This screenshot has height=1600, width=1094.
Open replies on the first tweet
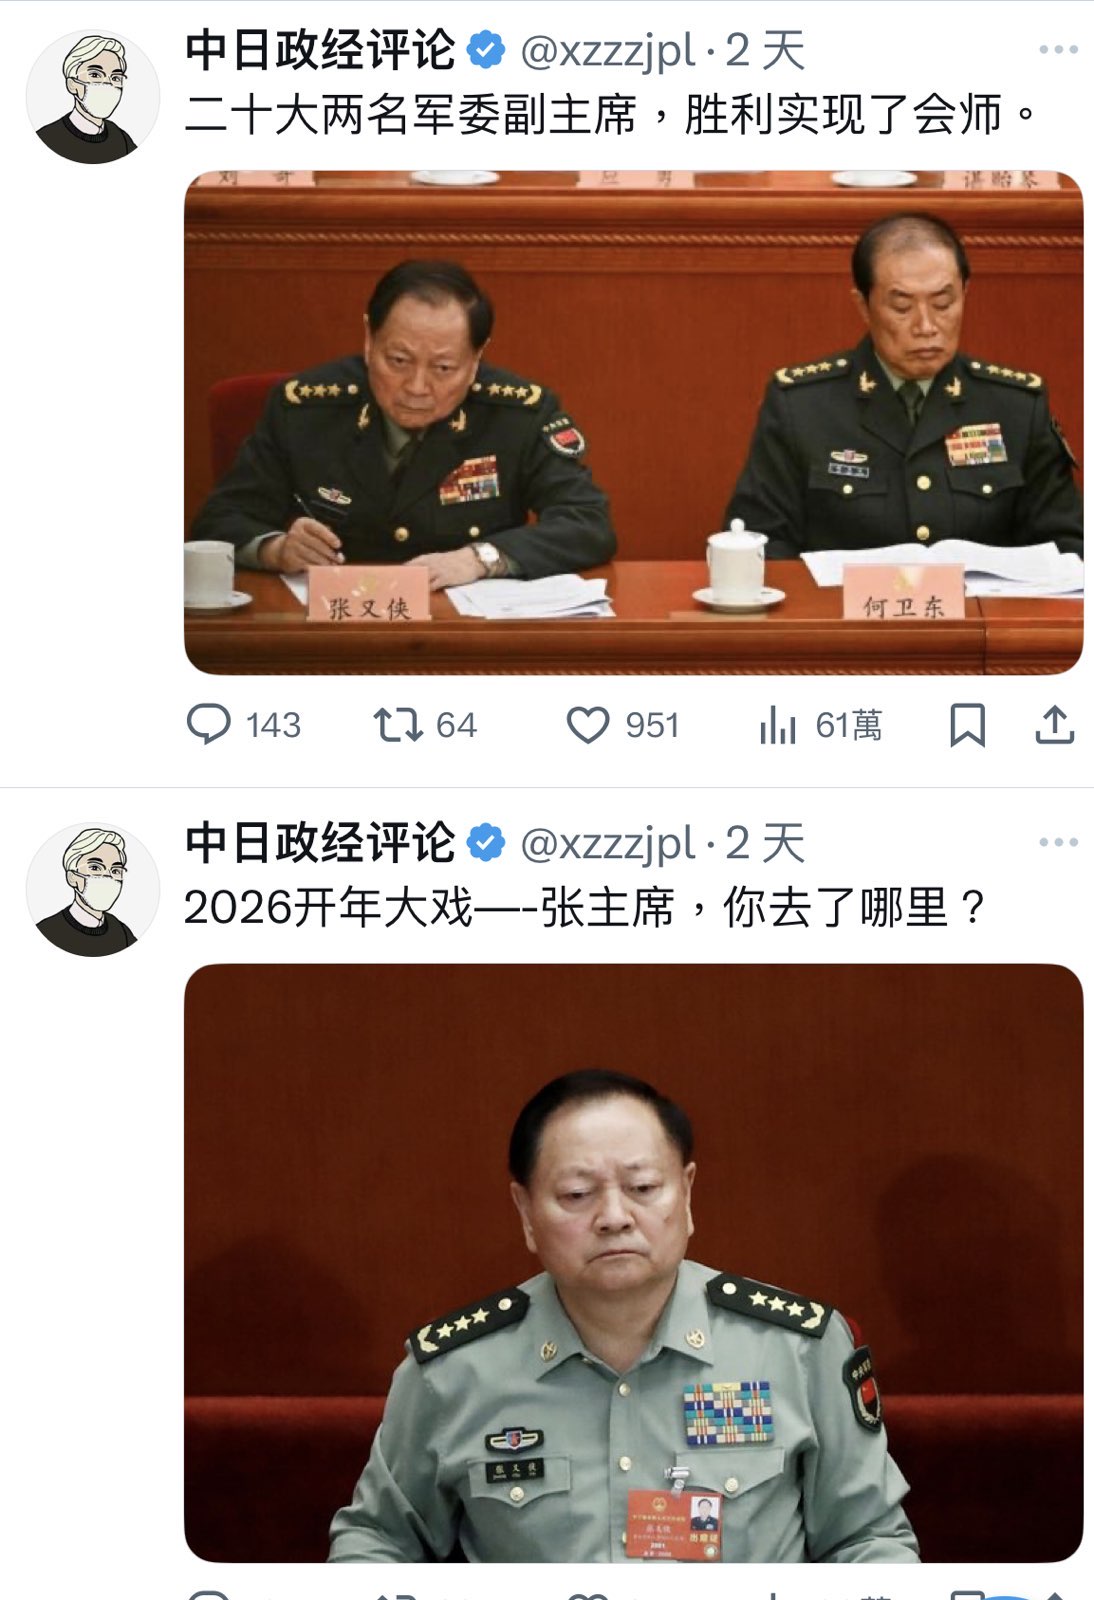point(243,725)
